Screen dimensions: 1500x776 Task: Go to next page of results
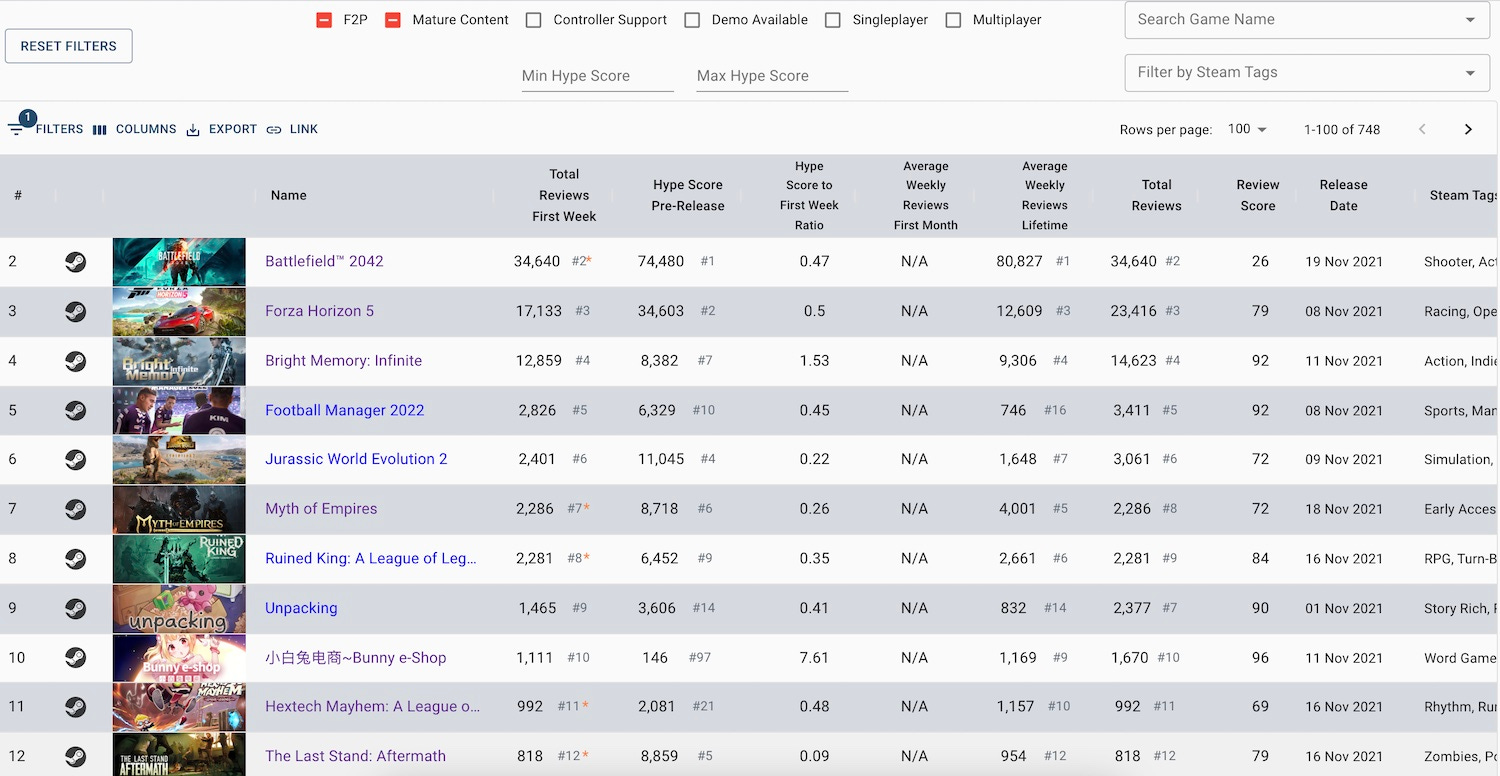1468,129
